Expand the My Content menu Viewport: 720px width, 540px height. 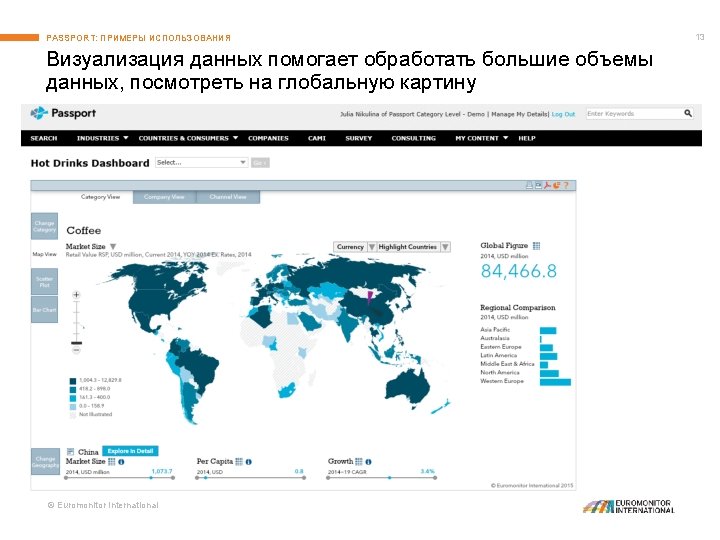coord(482,138)
